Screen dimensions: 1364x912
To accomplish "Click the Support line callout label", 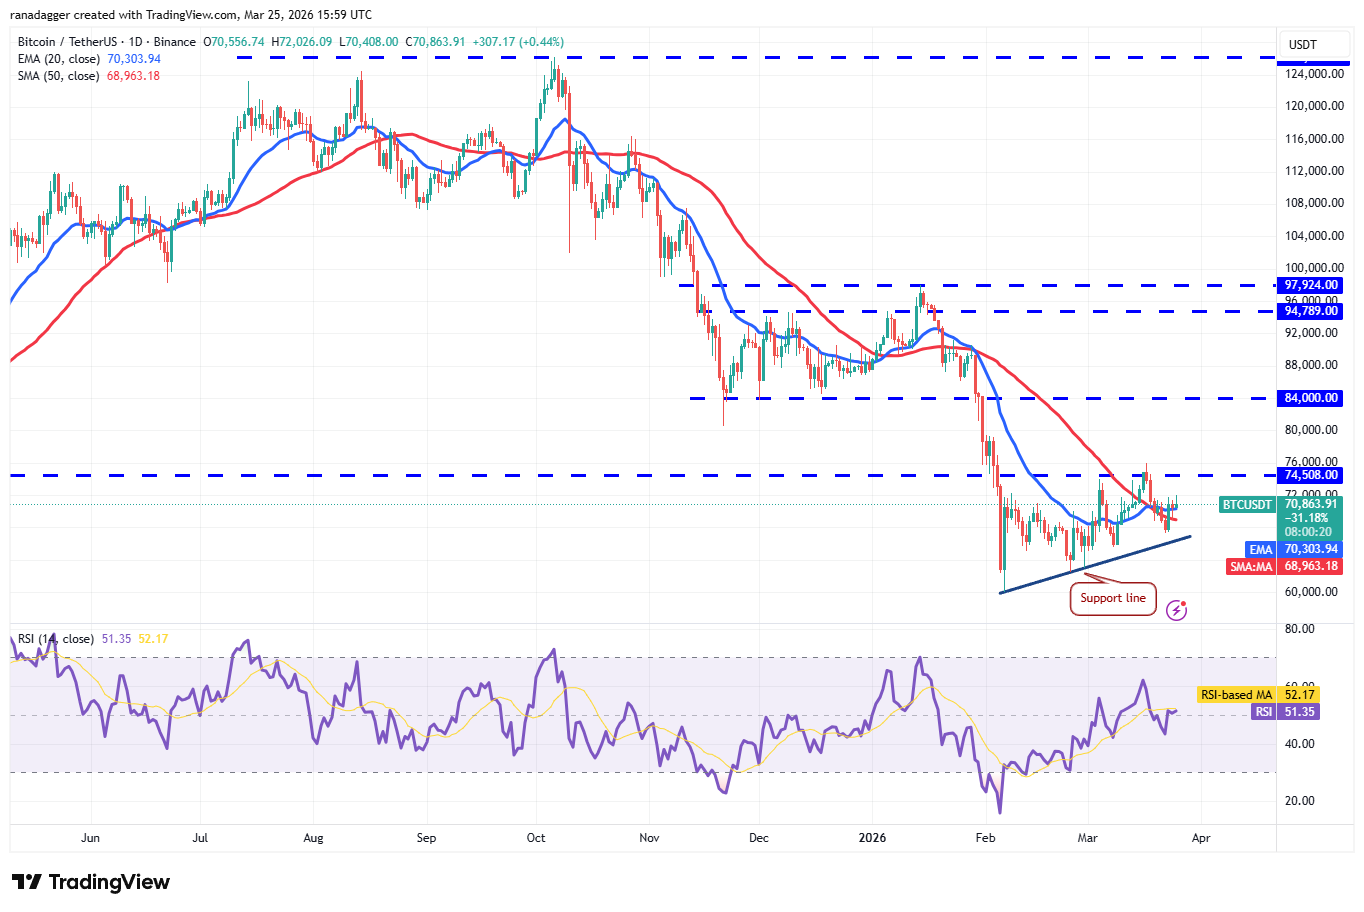I will point(1112,598).
